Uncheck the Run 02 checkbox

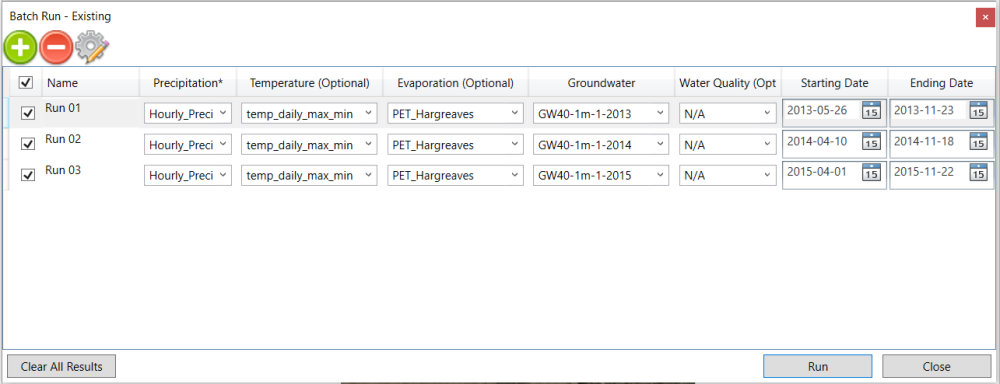pos(28,144)
